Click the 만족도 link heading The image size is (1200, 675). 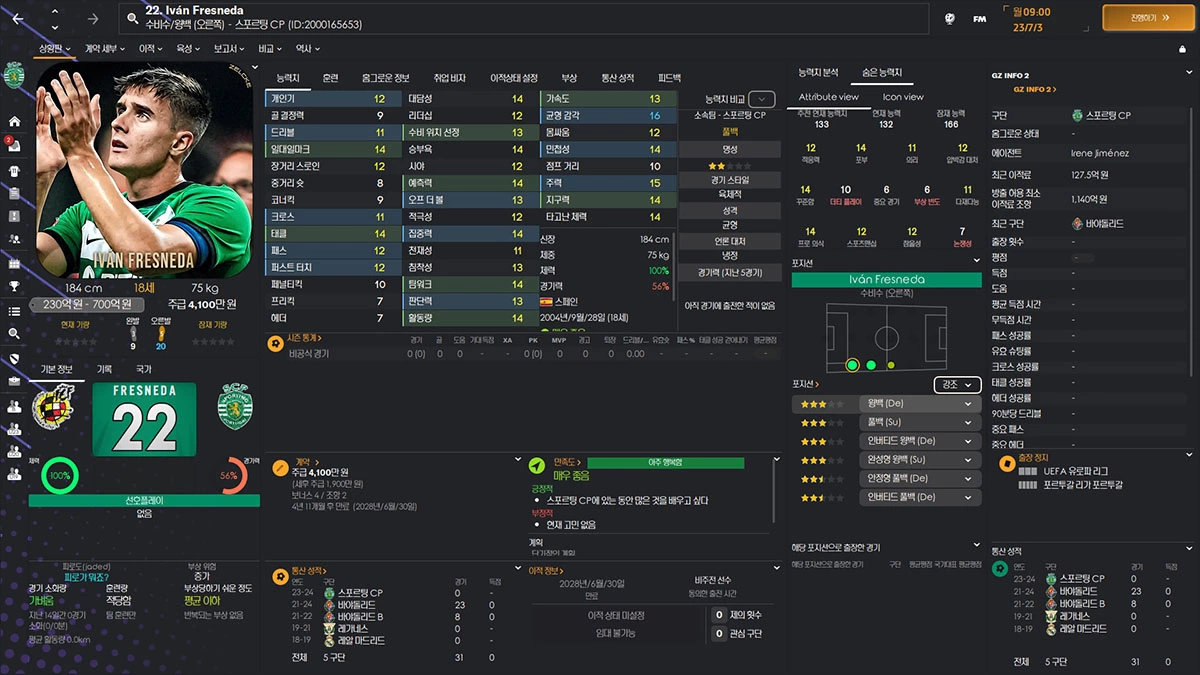[568, 462]
